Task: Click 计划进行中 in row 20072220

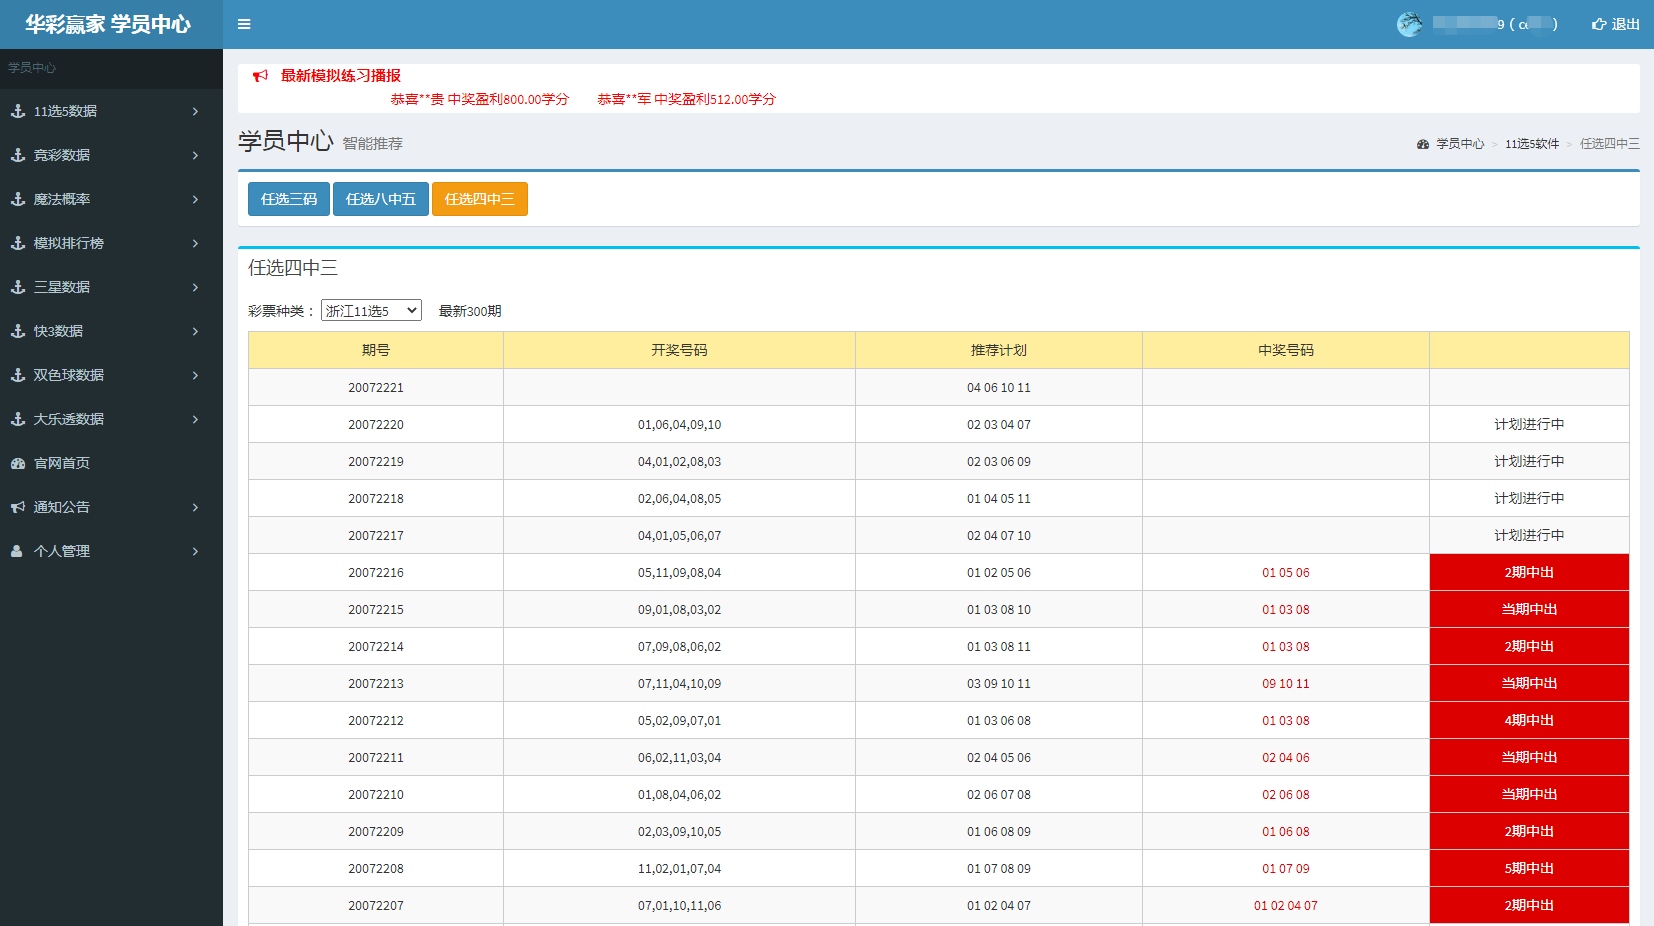Action: pos(1529,425)
